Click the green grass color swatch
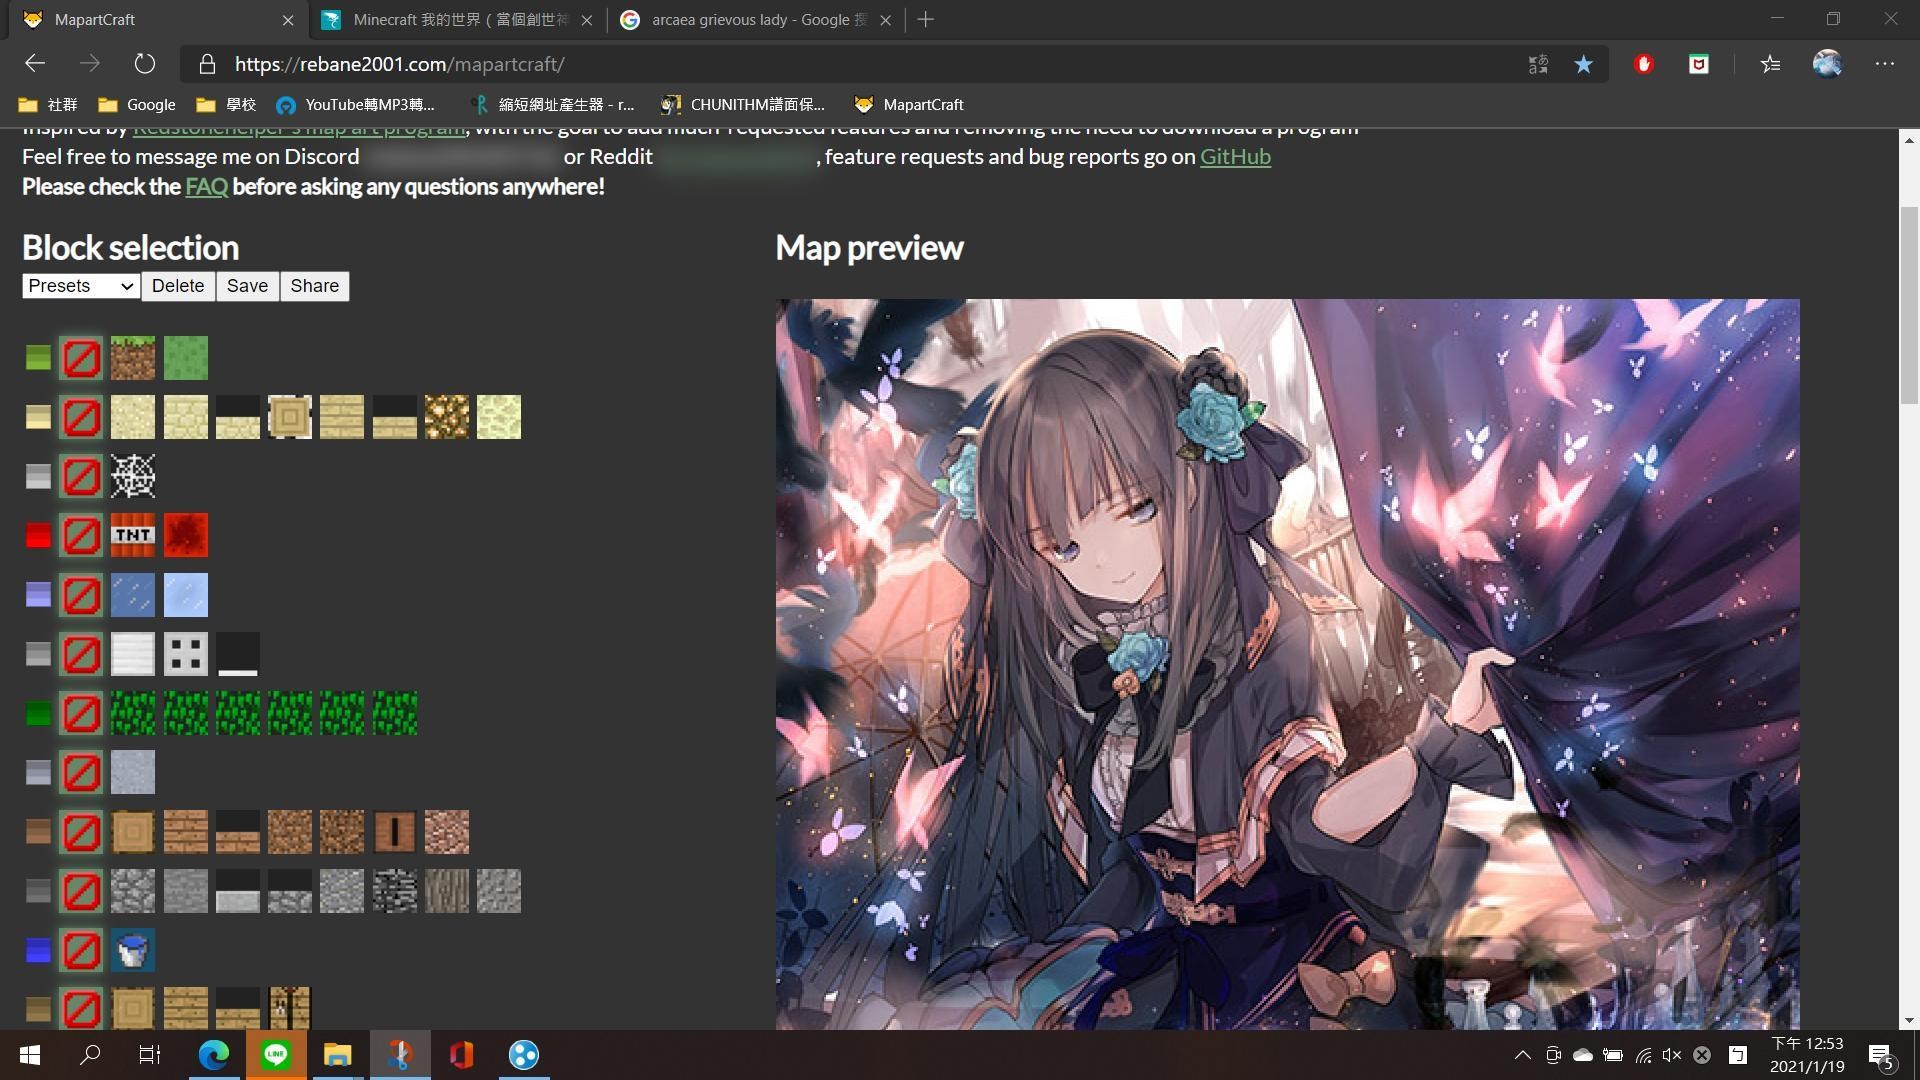 (x=38, y=358)
